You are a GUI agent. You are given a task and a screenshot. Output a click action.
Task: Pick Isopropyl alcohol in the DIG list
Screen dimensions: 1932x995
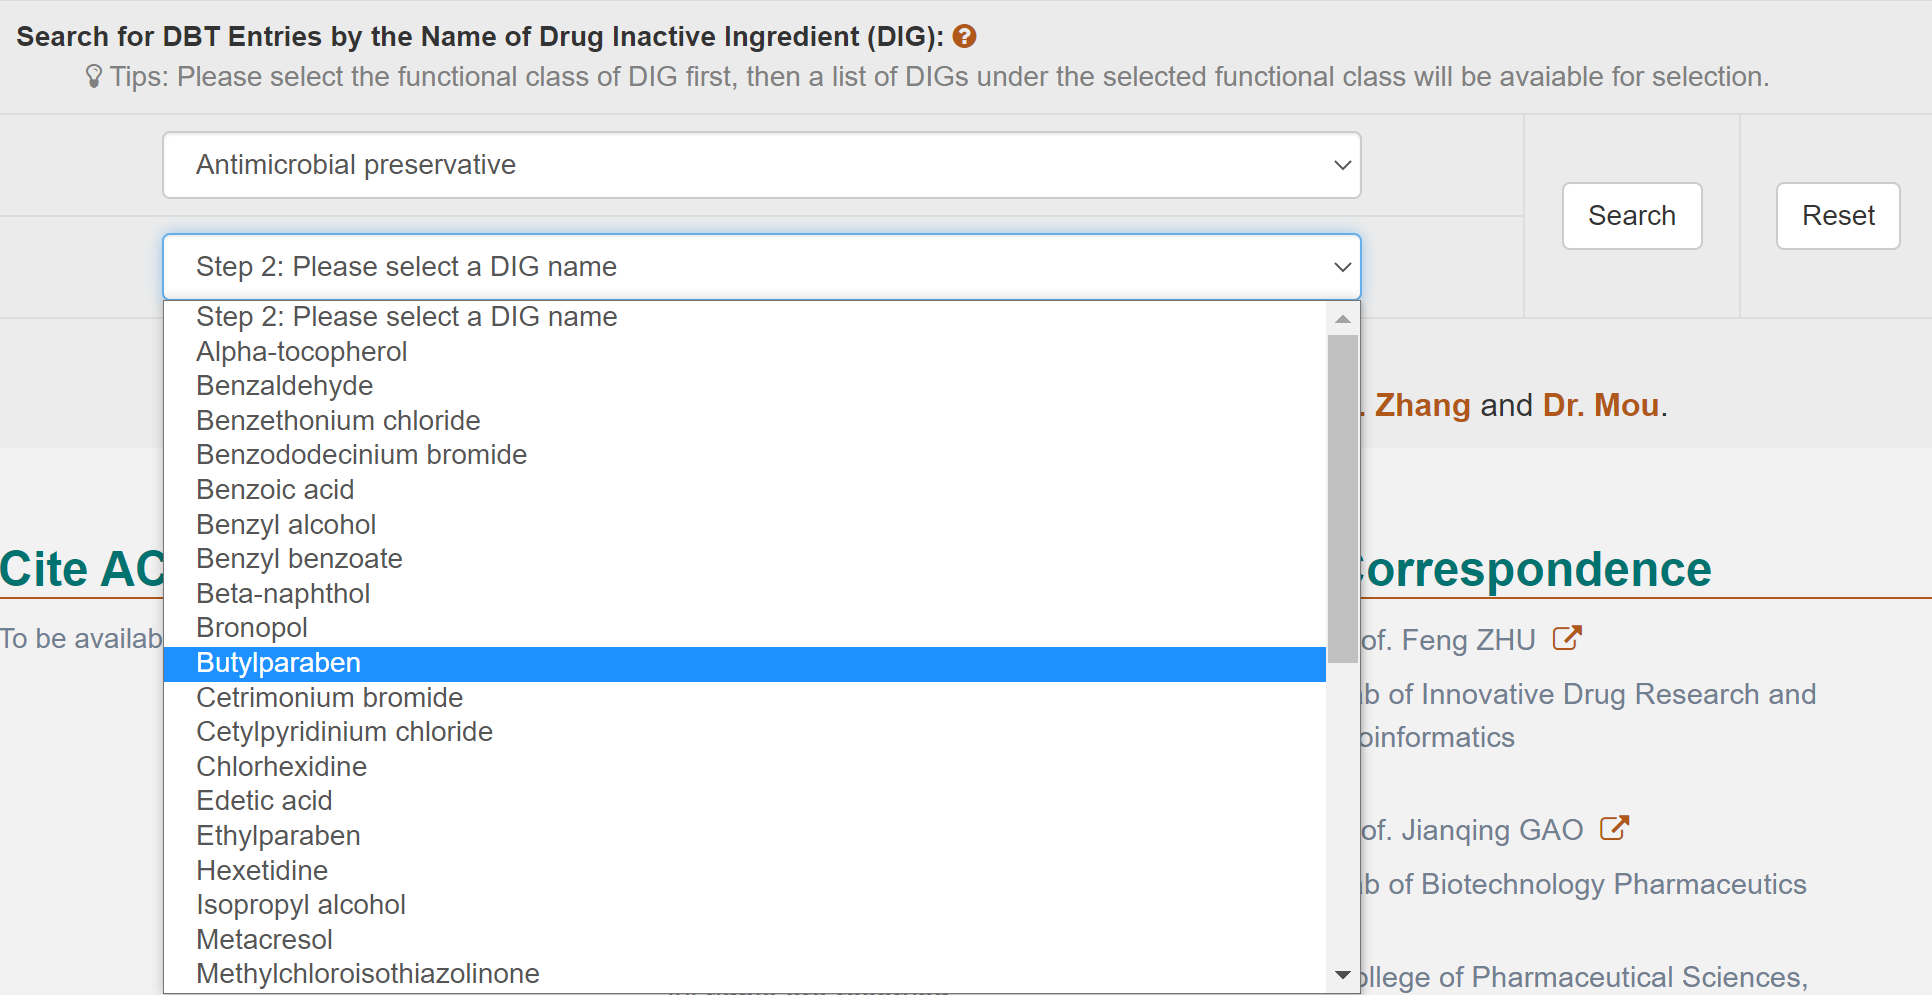tap(301, 905)
